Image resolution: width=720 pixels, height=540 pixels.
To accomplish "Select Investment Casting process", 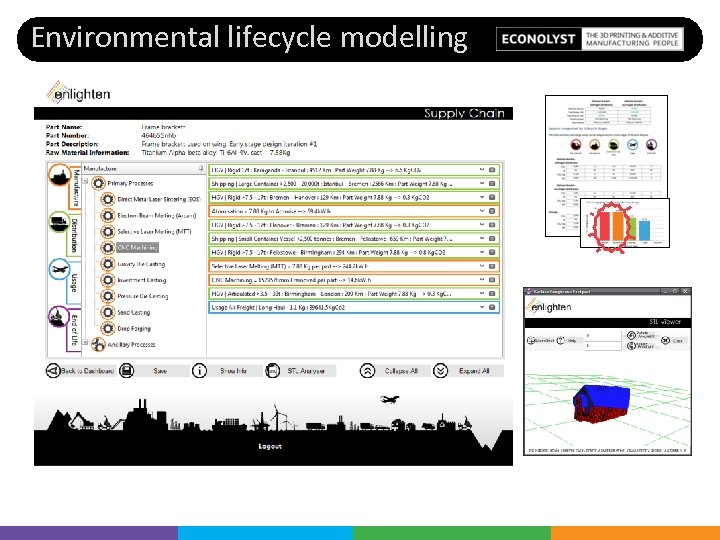I will 134,280.
